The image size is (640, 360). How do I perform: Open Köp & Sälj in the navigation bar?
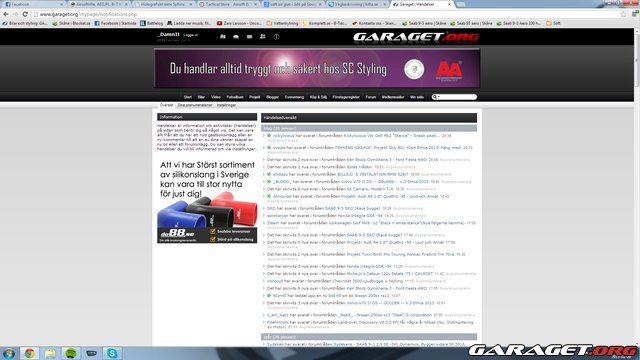point(318,97)
